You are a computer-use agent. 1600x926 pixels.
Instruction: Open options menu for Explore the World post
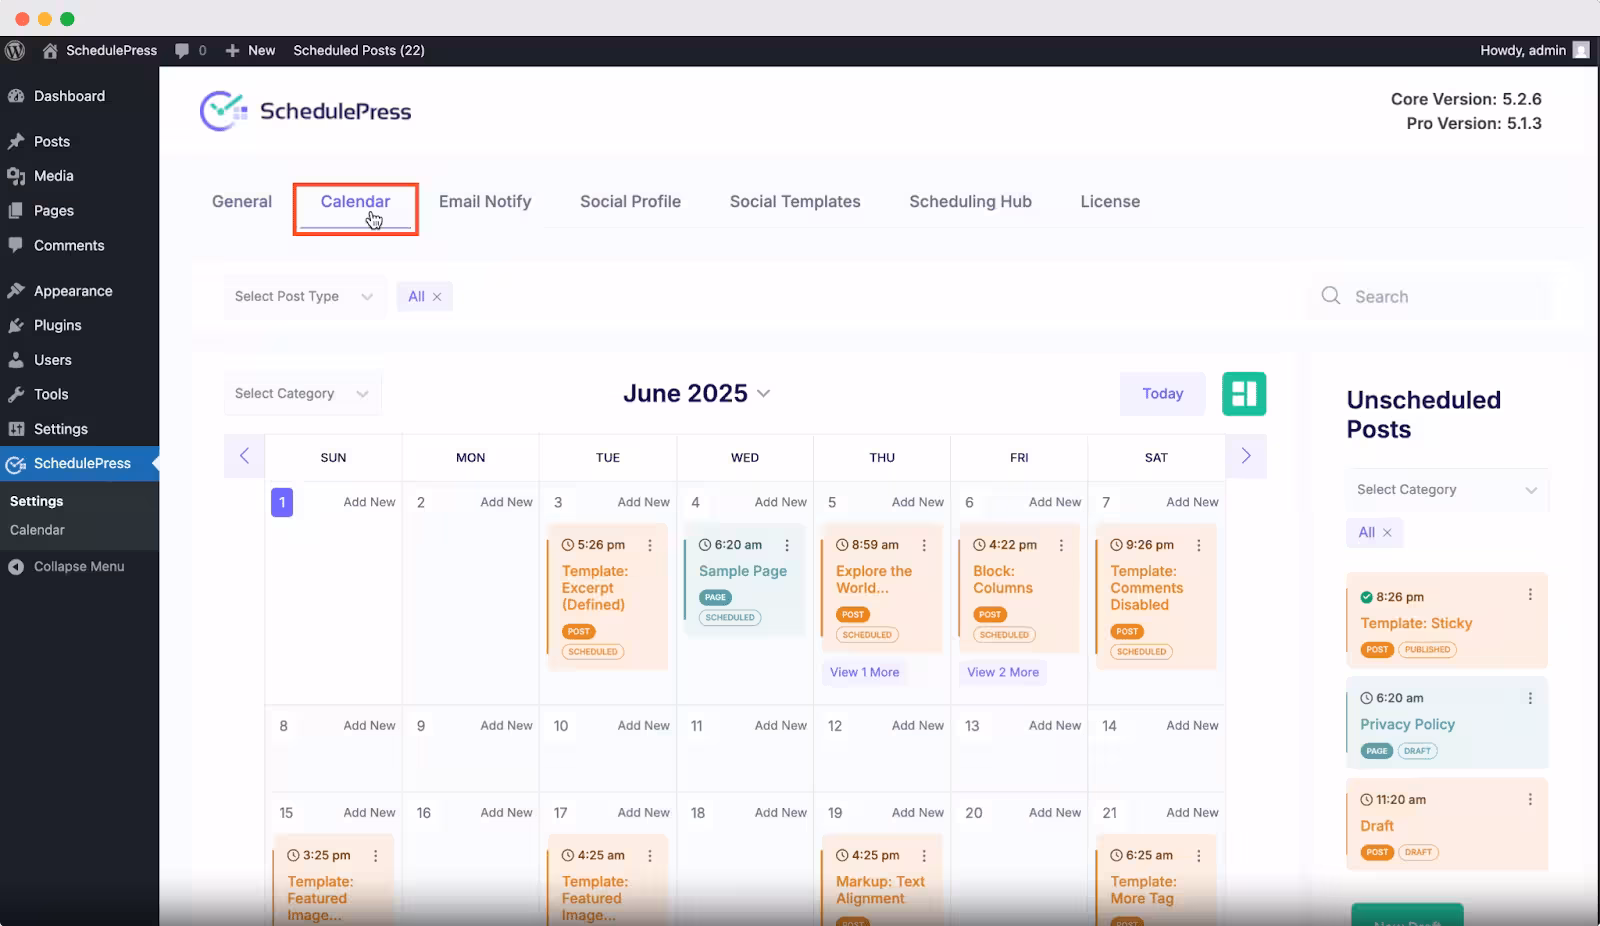924,545
